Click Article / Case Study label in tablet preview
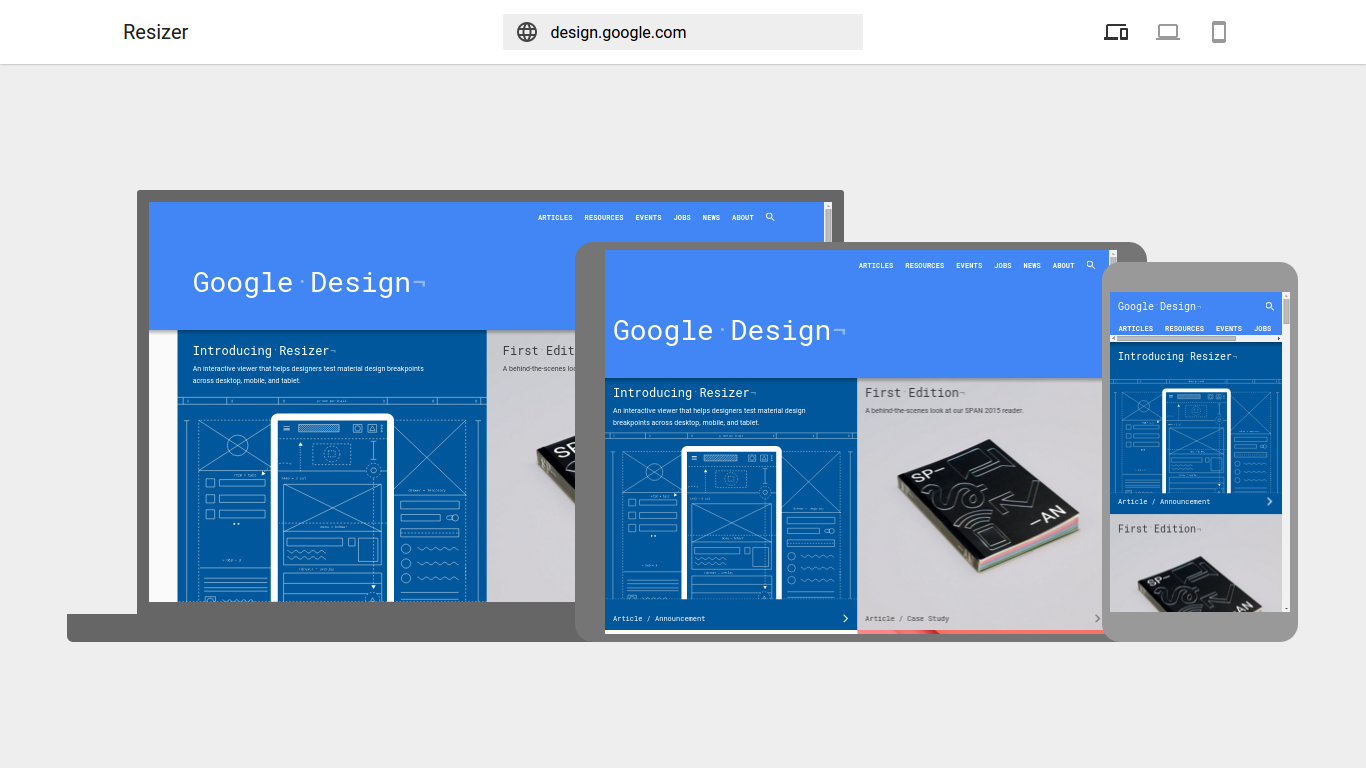1366x768 pixels. pos(907,619)
